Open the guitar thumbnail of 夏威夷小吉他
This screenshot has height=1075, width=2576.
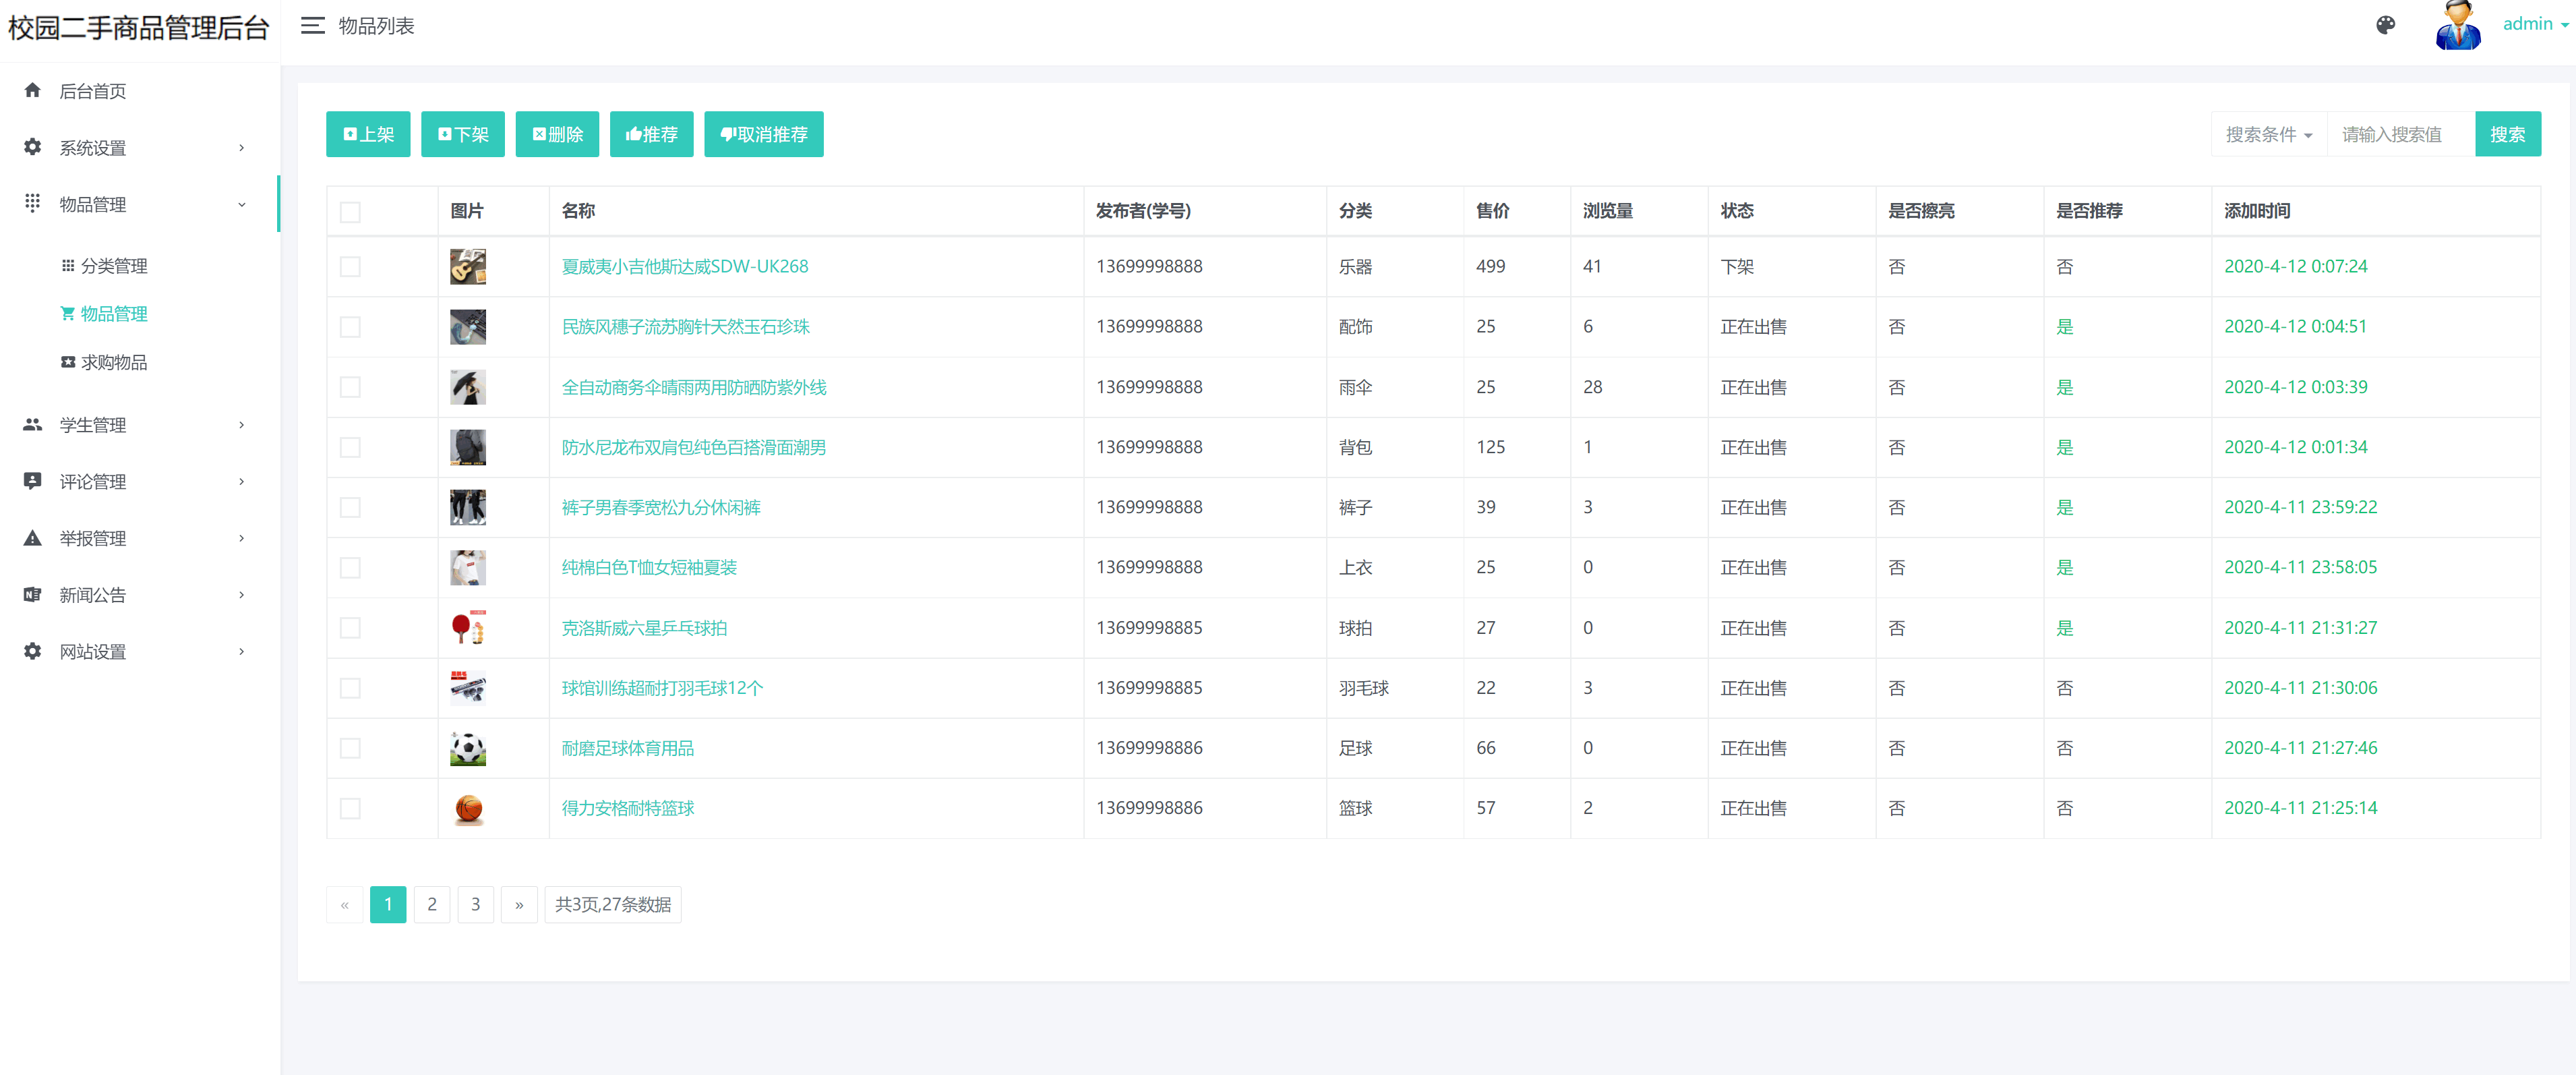pos(468,267)
